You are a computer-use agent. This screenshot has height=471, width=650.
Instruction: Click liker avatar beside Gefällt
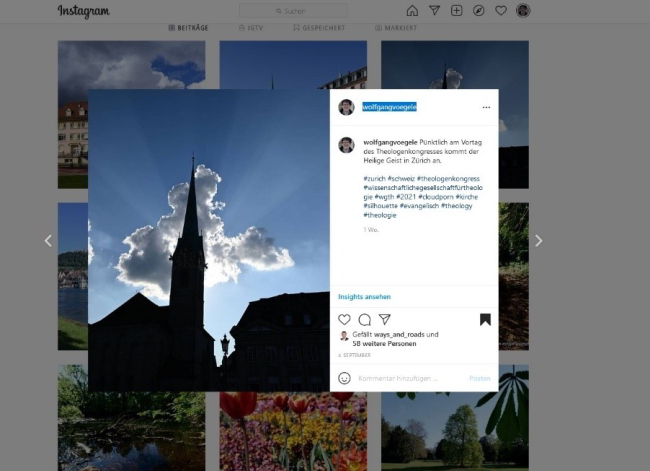344,336
